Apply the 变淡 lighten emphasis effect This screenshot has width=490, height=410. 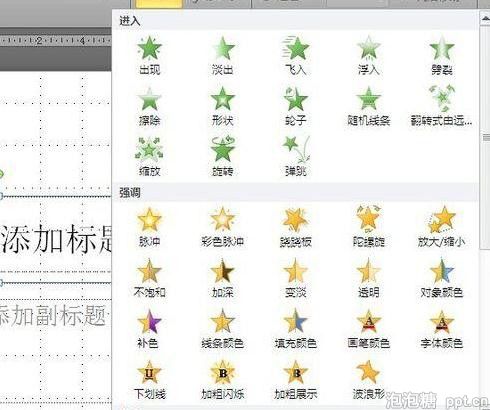coord(296,278)
